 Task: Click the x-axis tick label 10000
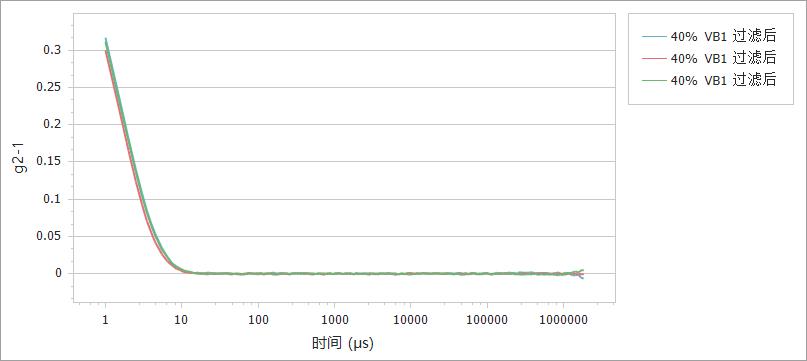click(x=410, y=320)
